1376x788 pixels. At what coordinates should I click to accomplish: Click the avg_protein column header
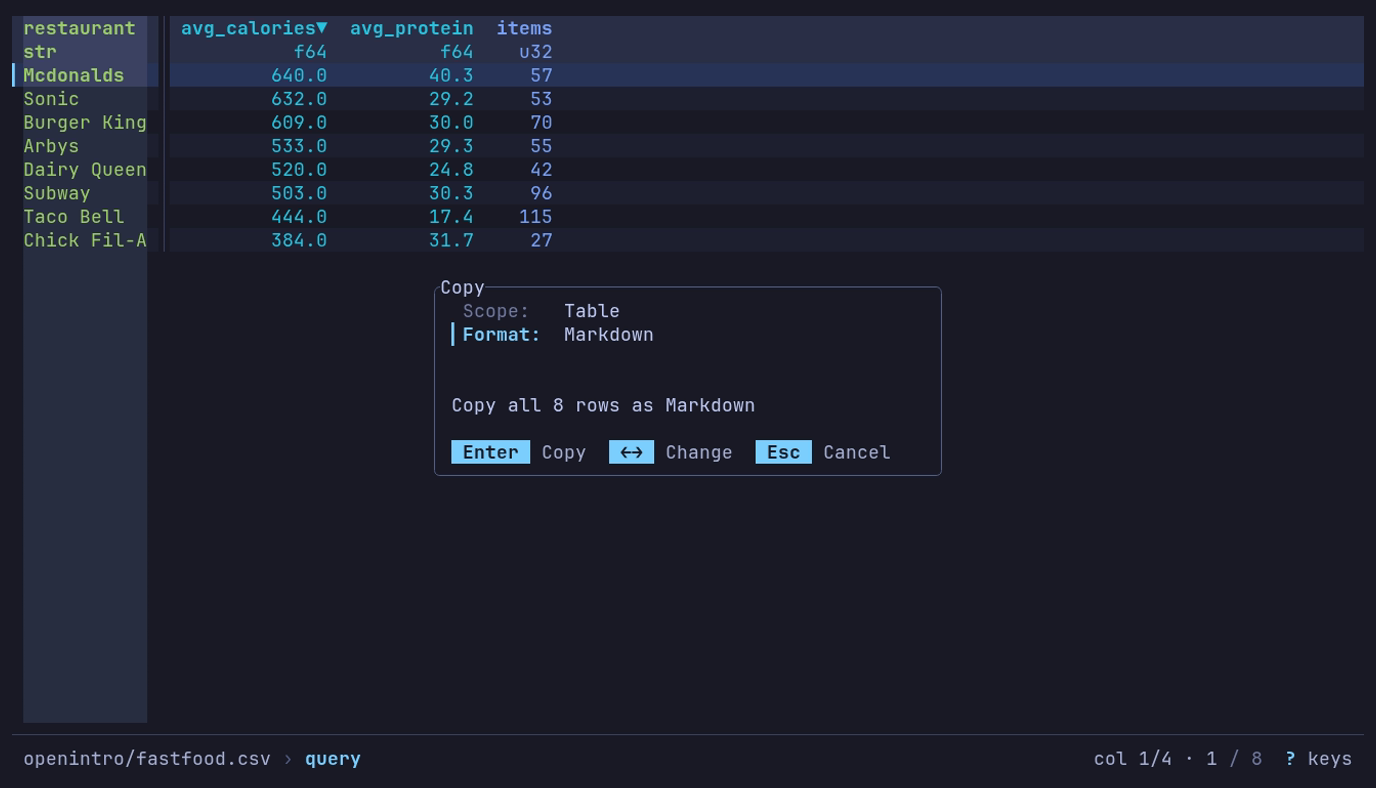point(412,28)
